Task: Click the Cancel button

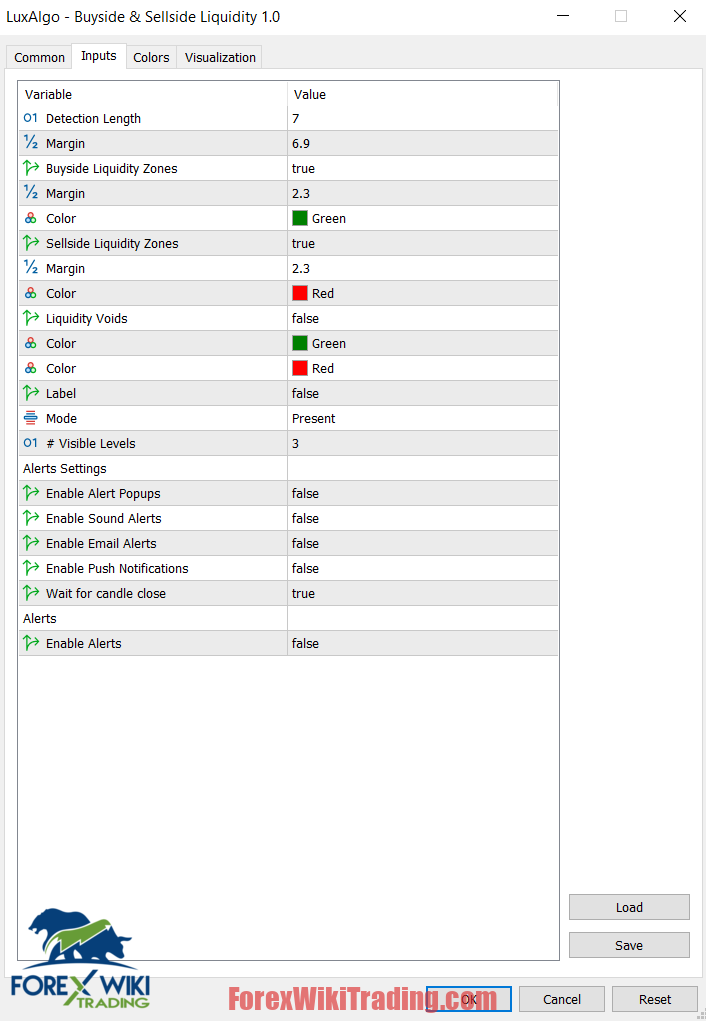Action: tap(562, 999)
